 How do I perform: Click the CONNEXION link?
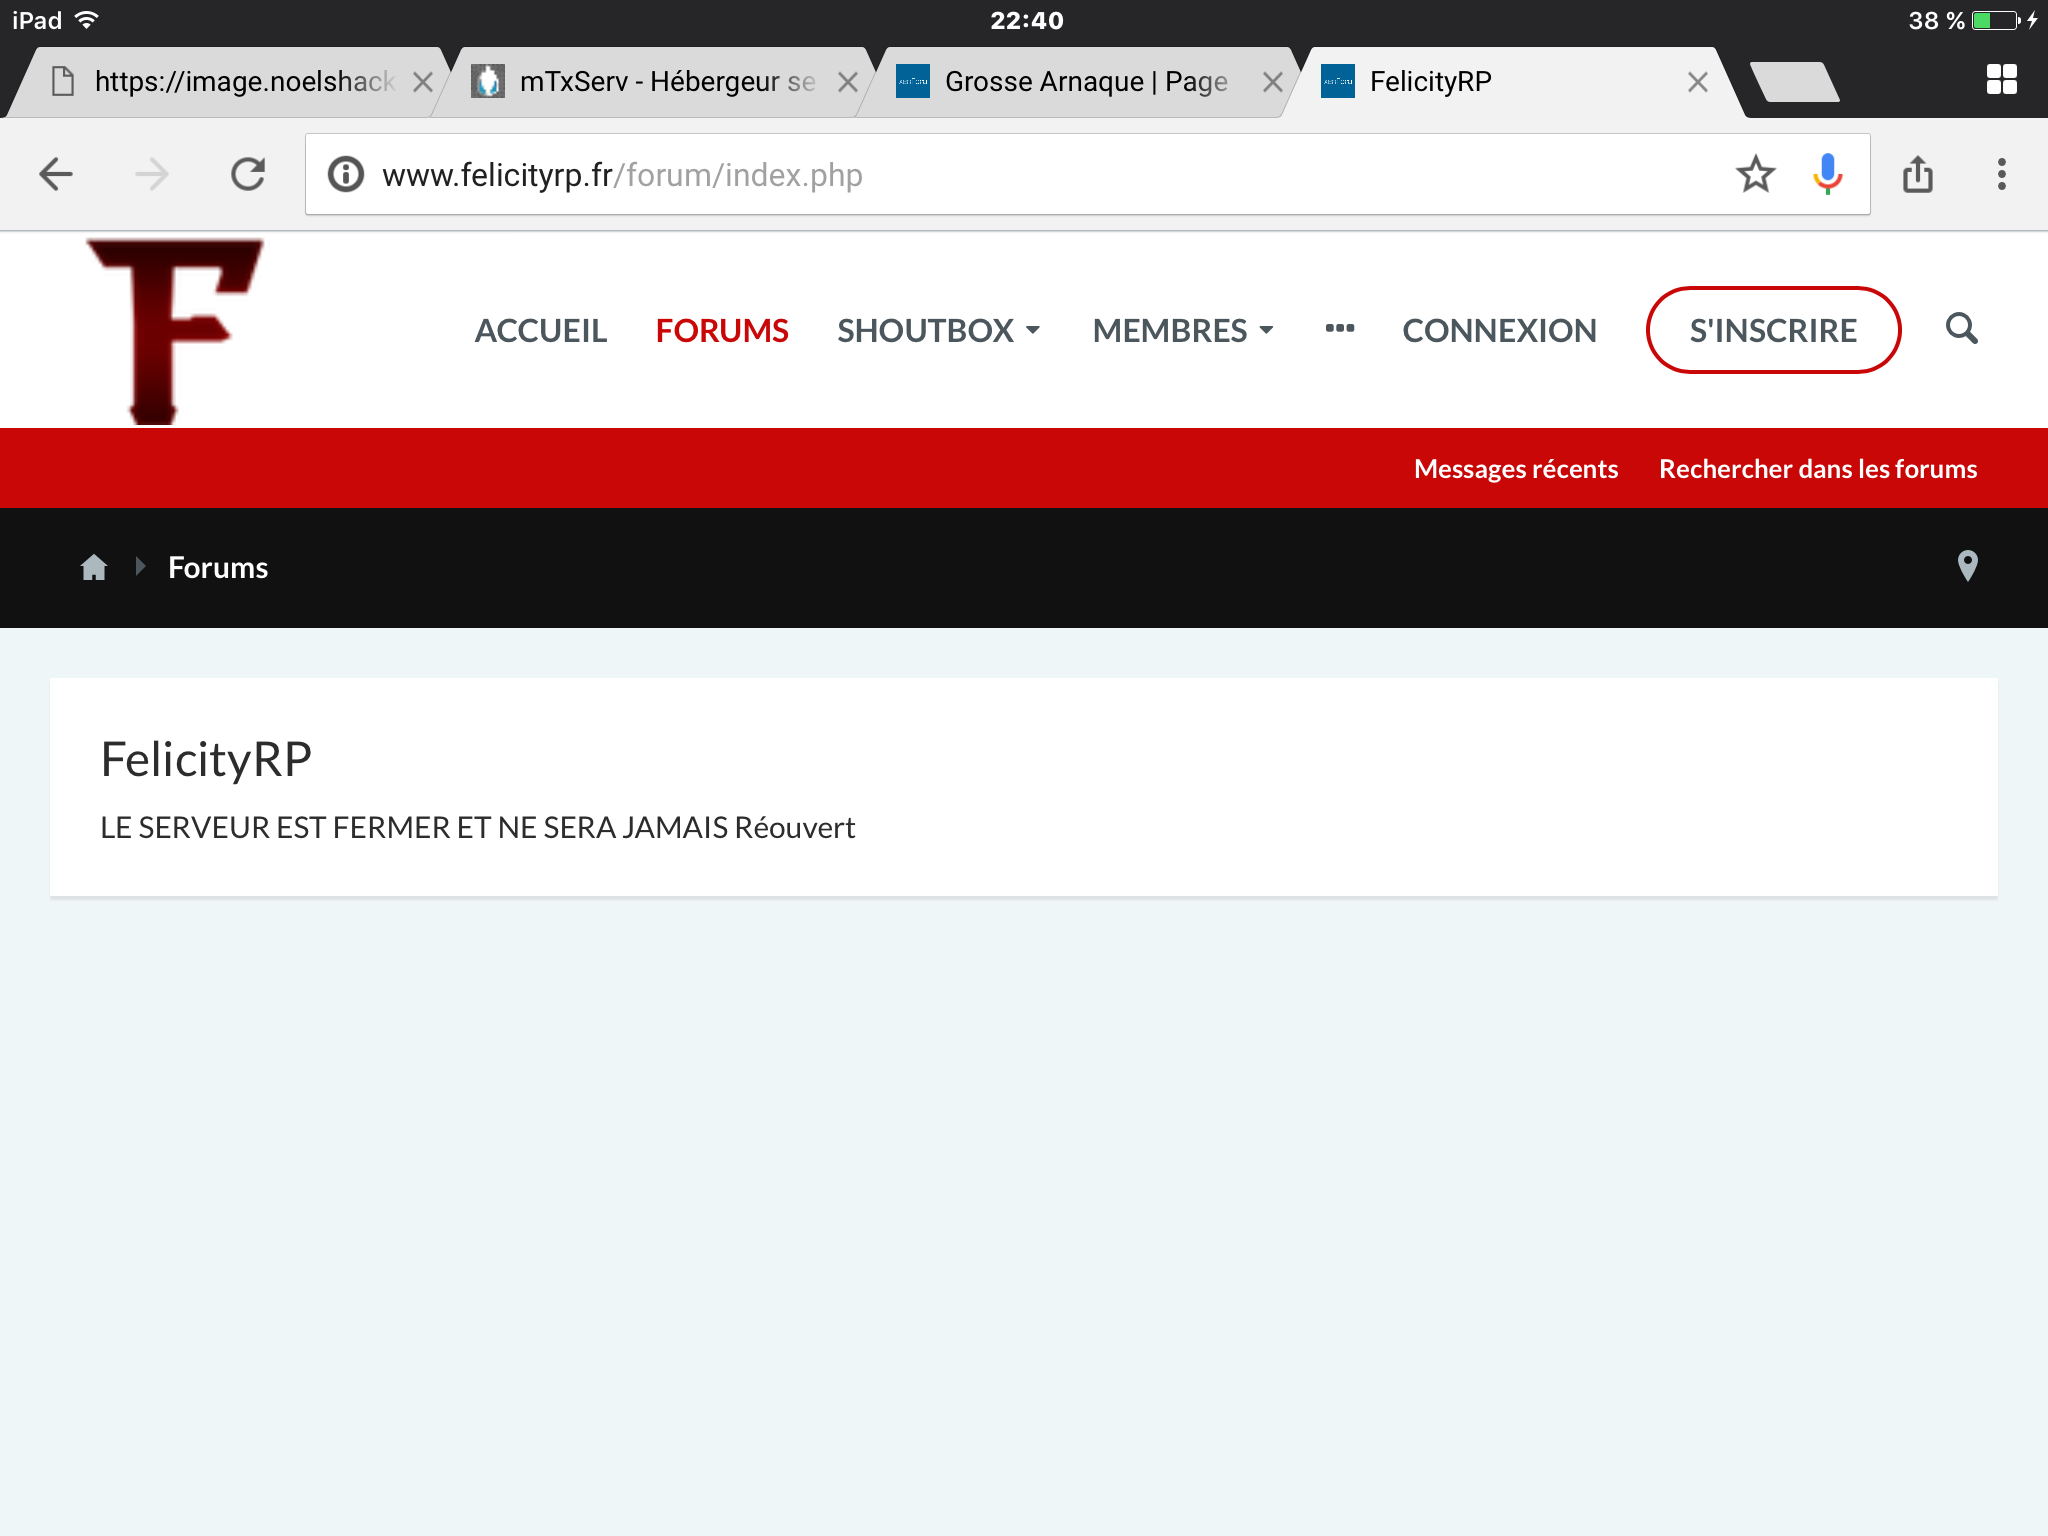(x=1499, y=330)
